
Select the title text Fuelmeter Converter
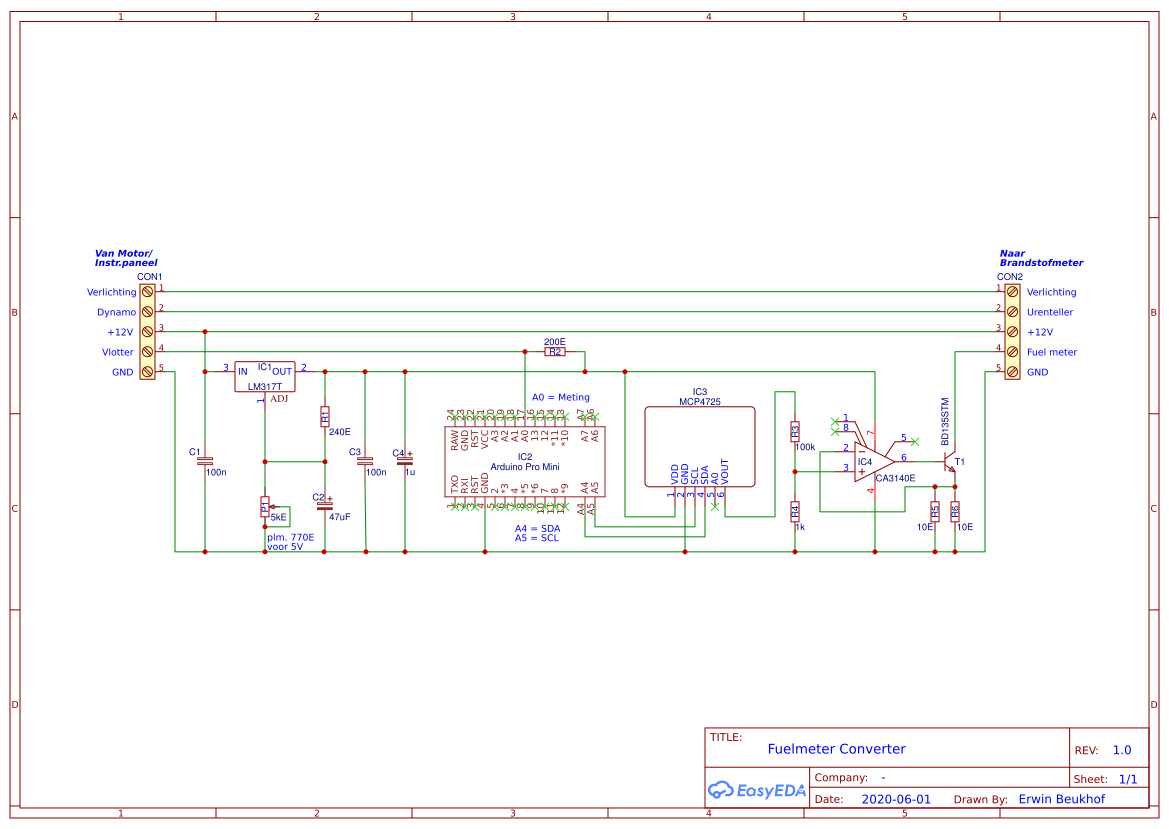click(837, 748)
